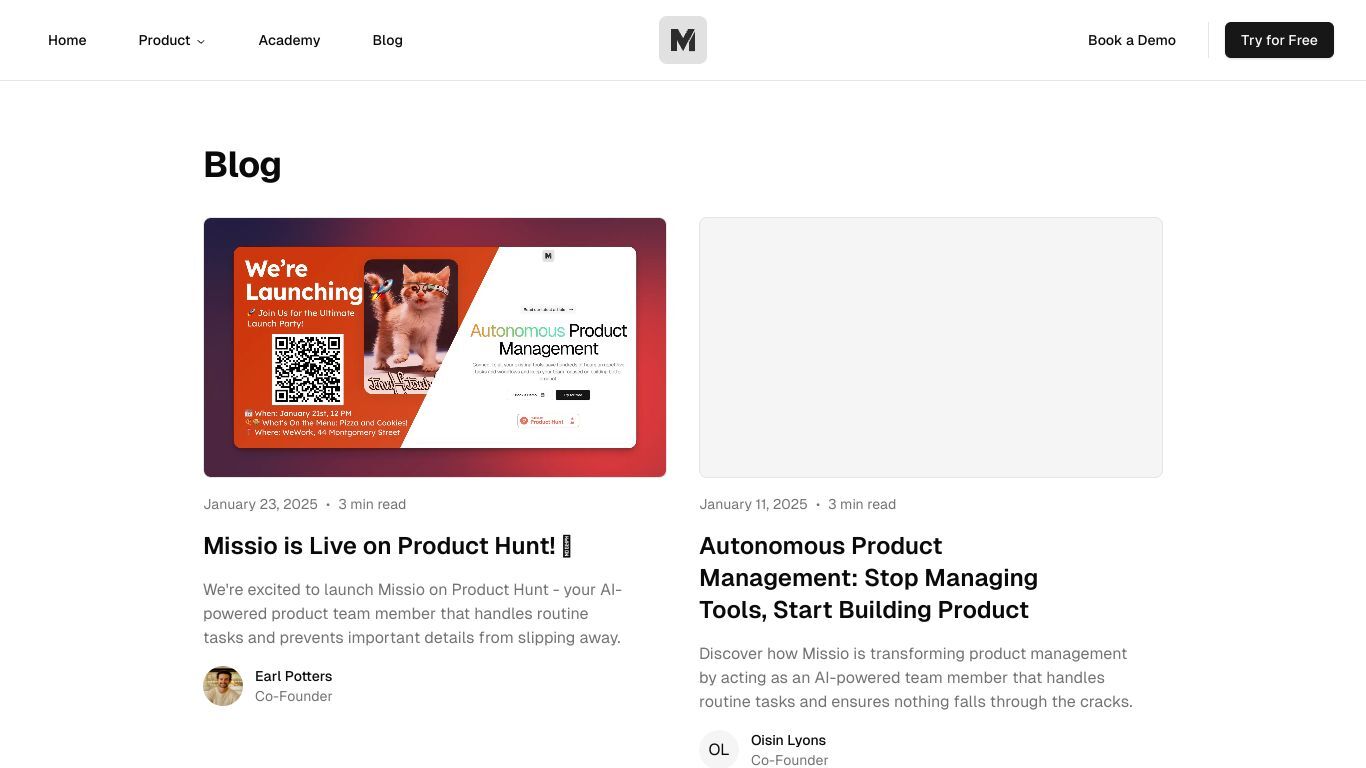Click the OL initials avatar

click(x=719, y=750)
